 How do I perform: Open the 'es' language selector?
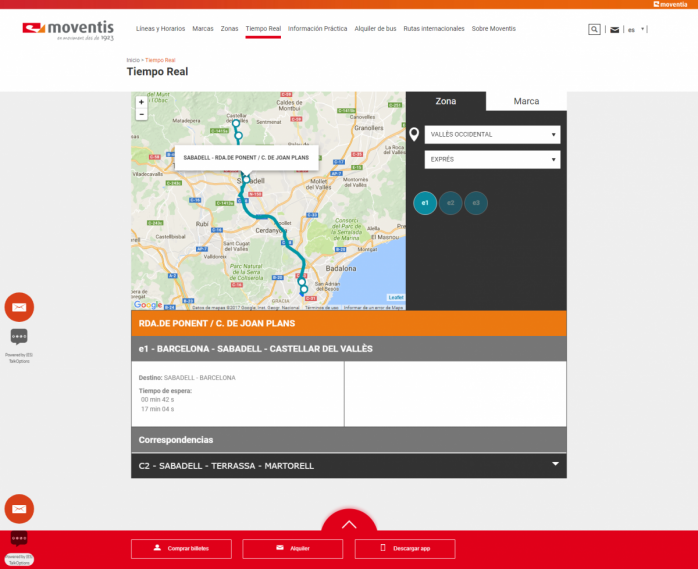(x=636, y=30)
